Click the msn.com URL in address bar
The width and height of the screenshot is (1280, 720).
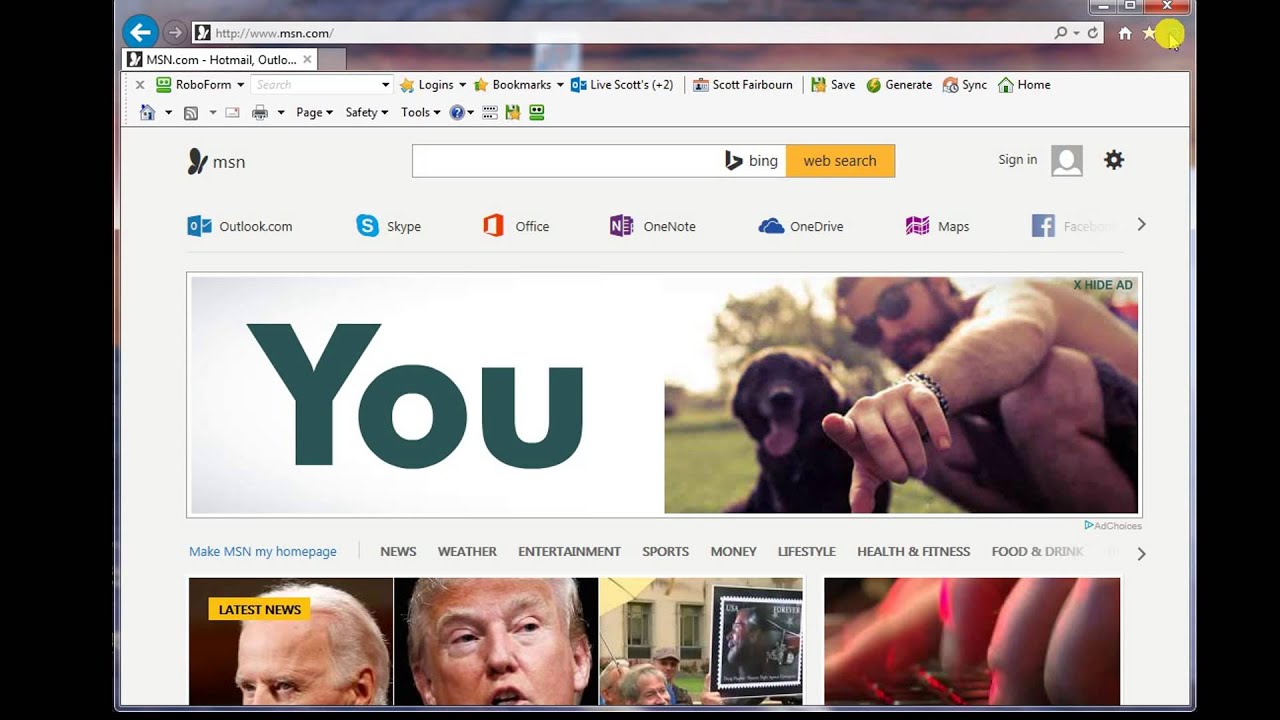275,33
